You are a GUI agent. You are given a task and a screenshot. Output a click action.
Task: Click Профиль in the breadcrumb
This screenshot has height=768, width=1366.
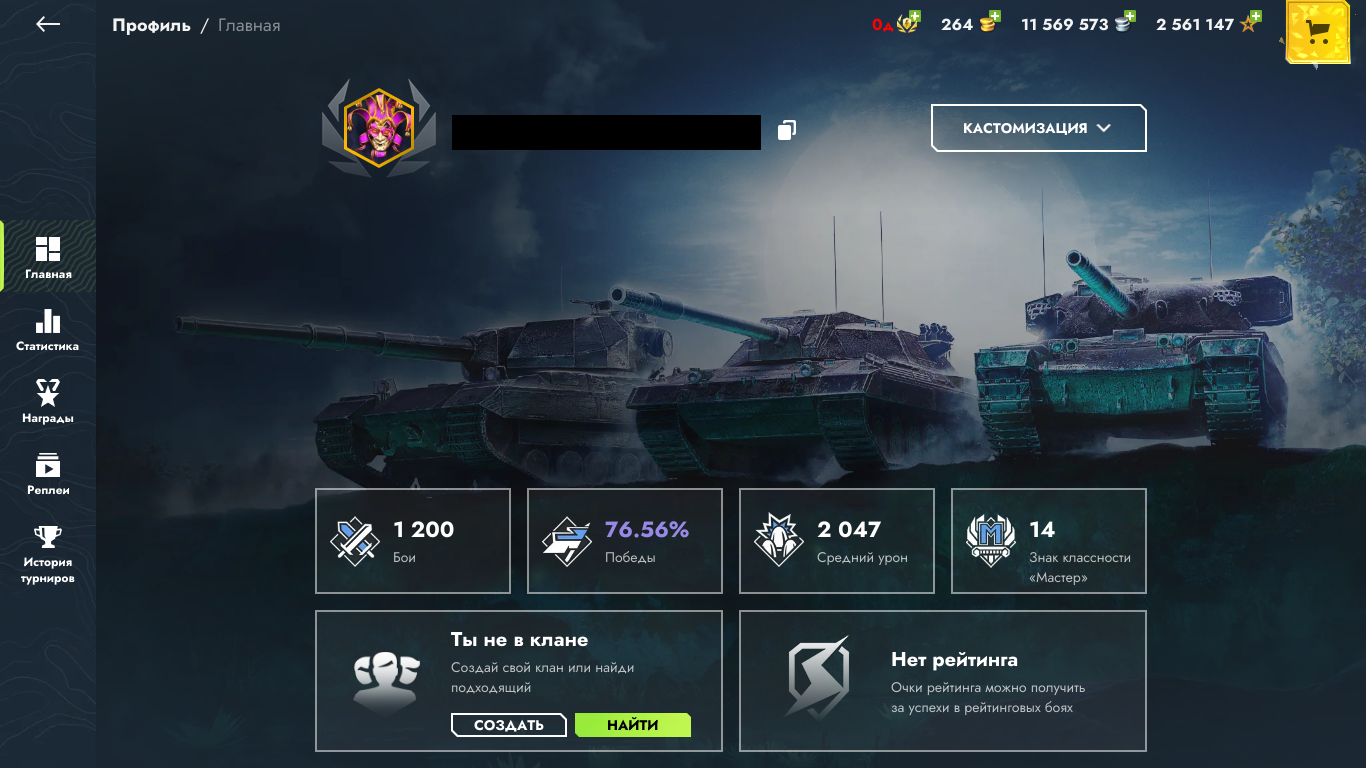(151, 25)
